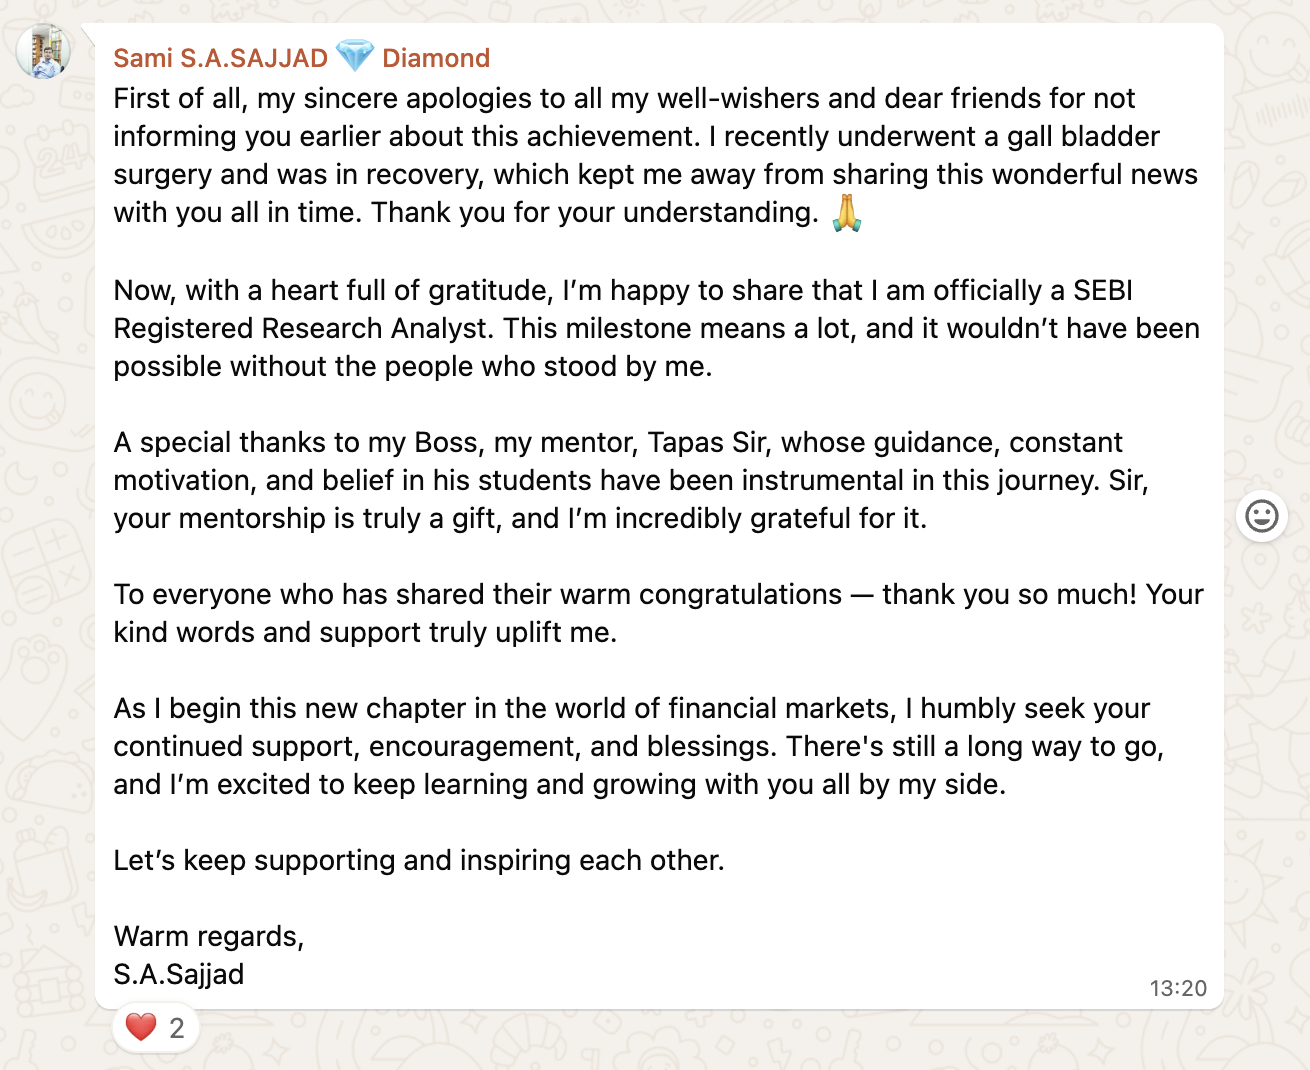Click the signature "S.A.Sajjad" at message end
Screen dimensions: 1310x1070
point(179,974)
